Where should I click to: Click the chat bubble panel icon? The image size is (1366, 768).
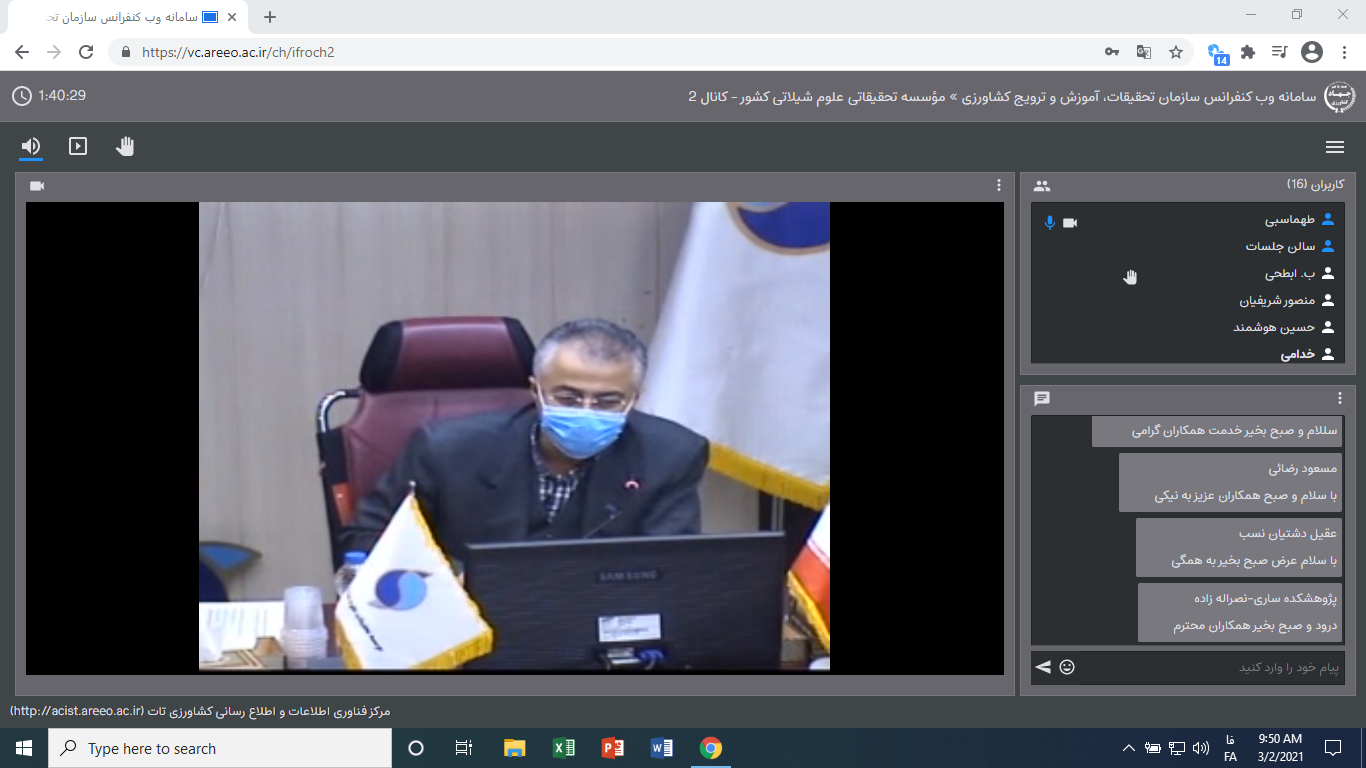1042,398
